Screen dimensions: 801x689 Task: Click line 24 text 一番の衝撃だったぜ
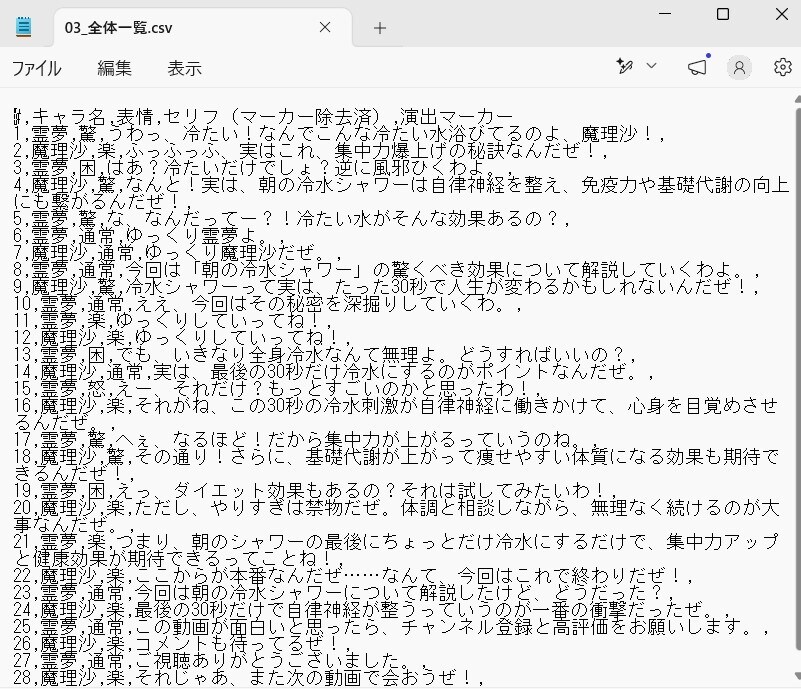point(619,609)
